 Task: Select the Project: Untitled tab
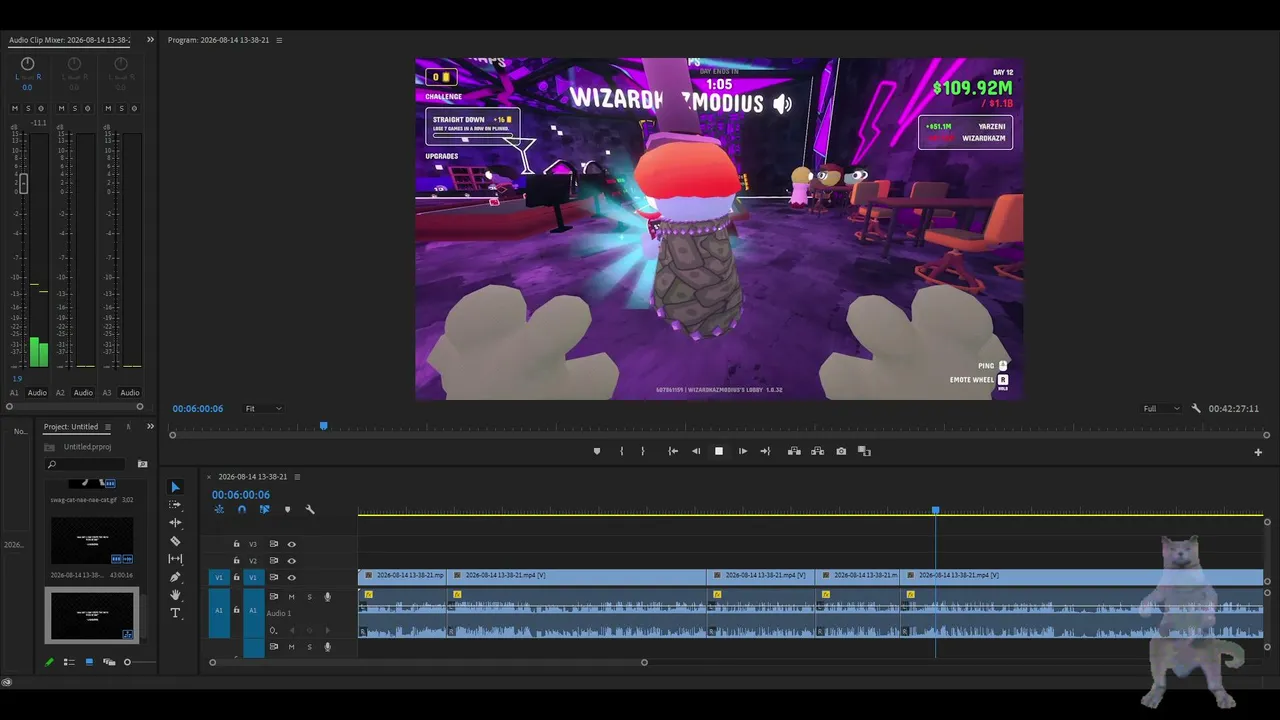71,427
